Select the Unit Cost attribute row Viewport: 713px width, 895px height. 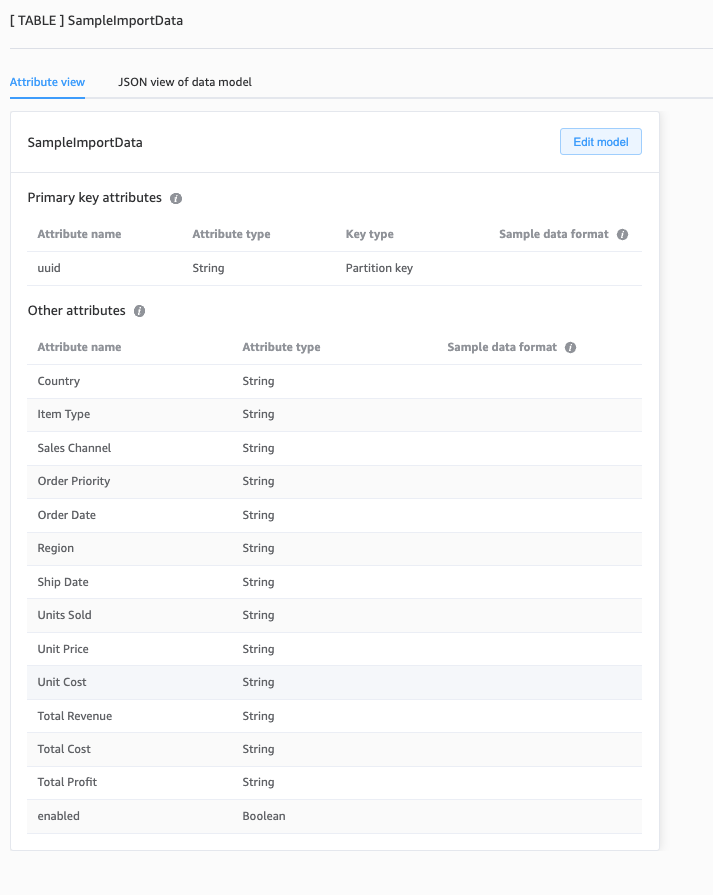62,682
